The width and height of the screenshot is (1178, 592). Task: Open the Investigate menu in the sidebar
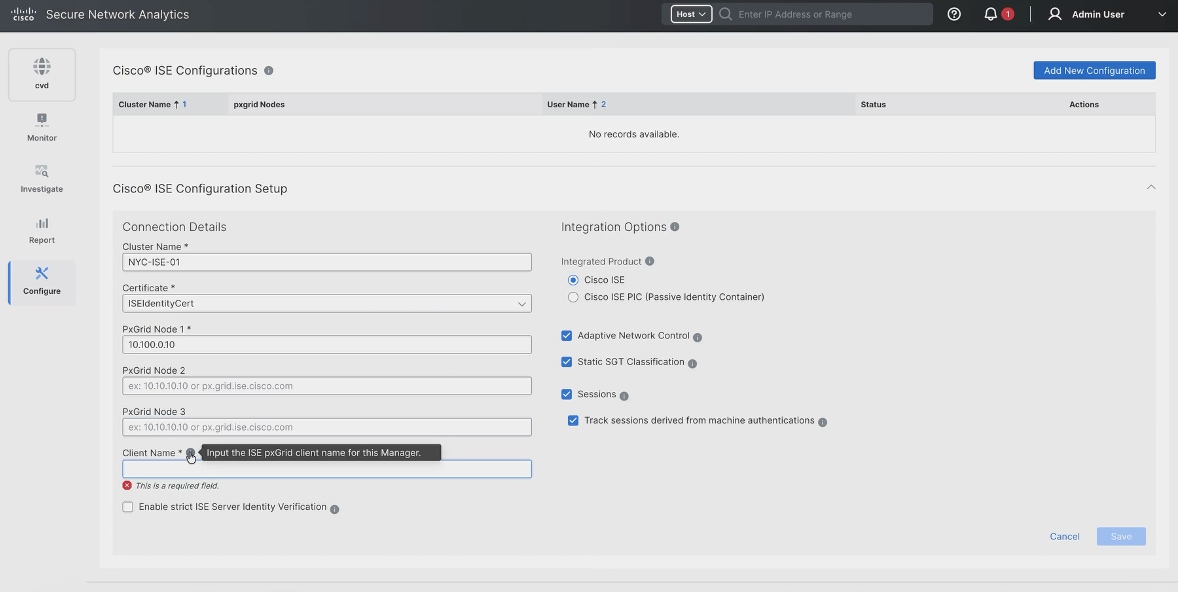[42, 179]
